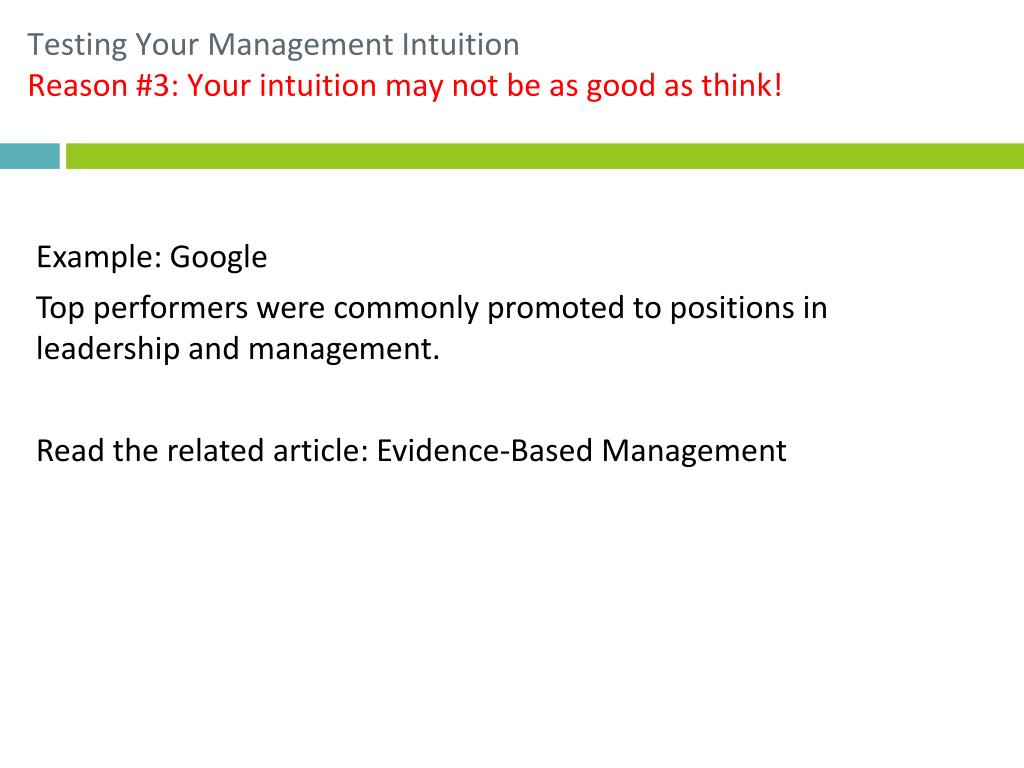
Task: Click the 'Example:' label text
Action: click(99, 258)
